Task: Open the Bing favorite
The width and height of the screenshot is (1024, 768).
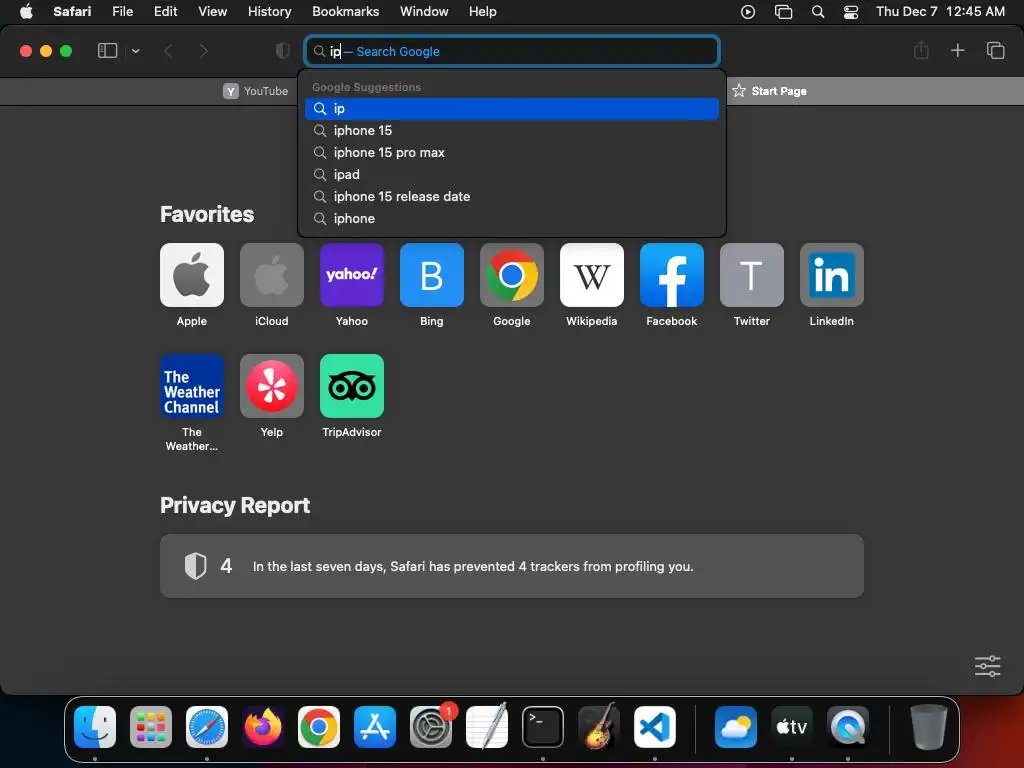Action: pos(432,275)
